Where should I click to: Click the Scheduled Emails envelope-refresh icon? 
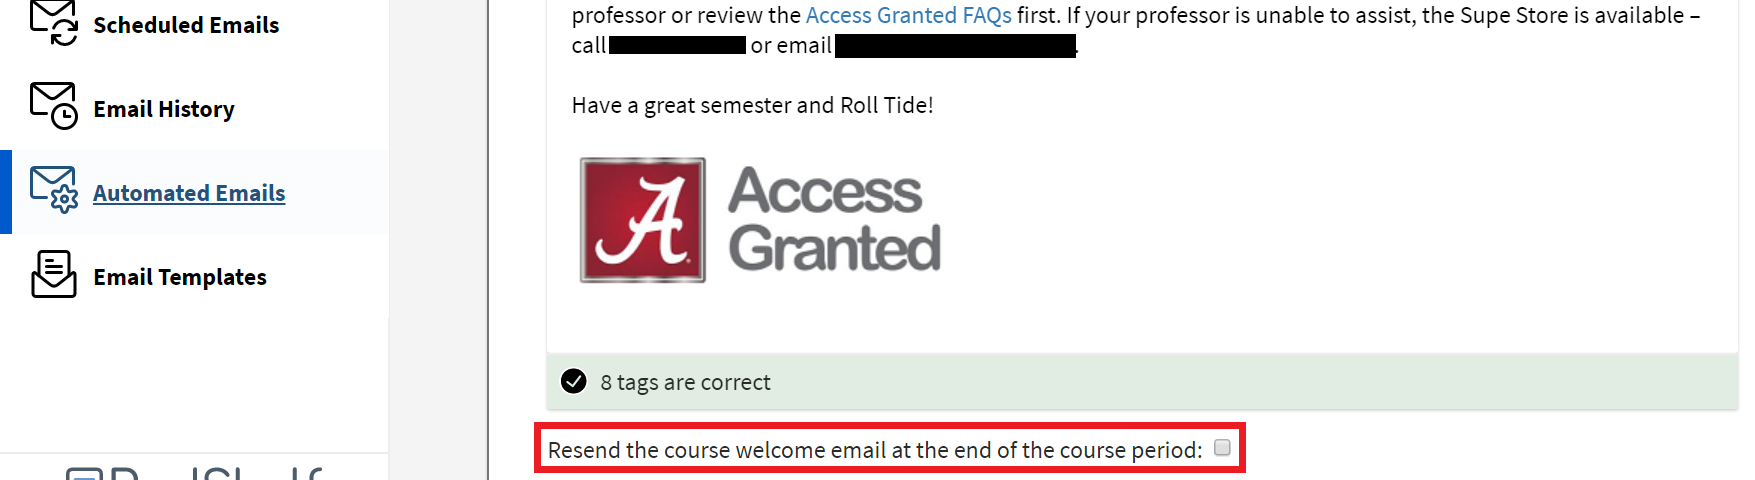[x=53, y=23]
